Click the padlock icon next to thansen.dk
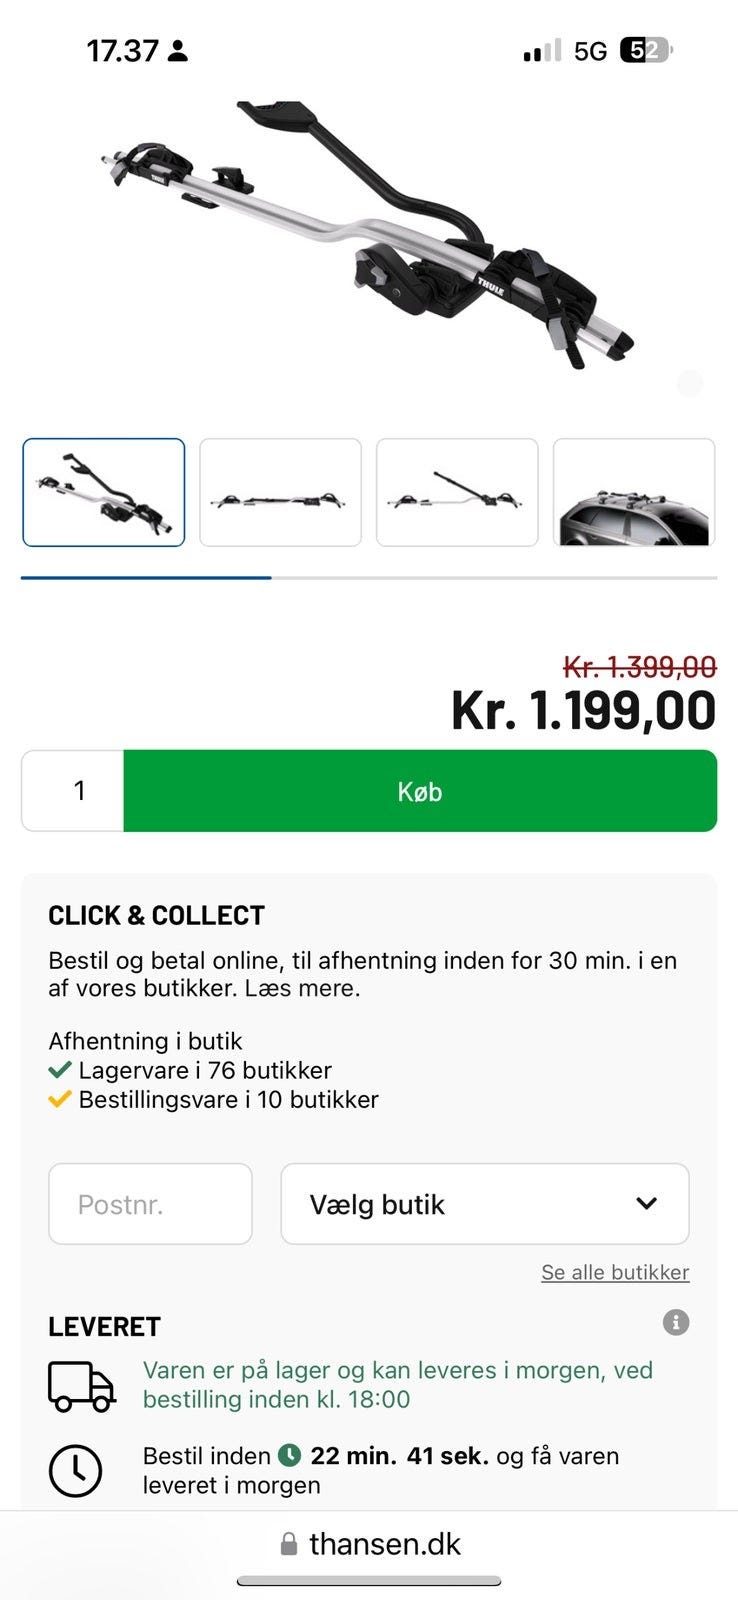This screenshot has height=1600, width=738. point(288,1543)
